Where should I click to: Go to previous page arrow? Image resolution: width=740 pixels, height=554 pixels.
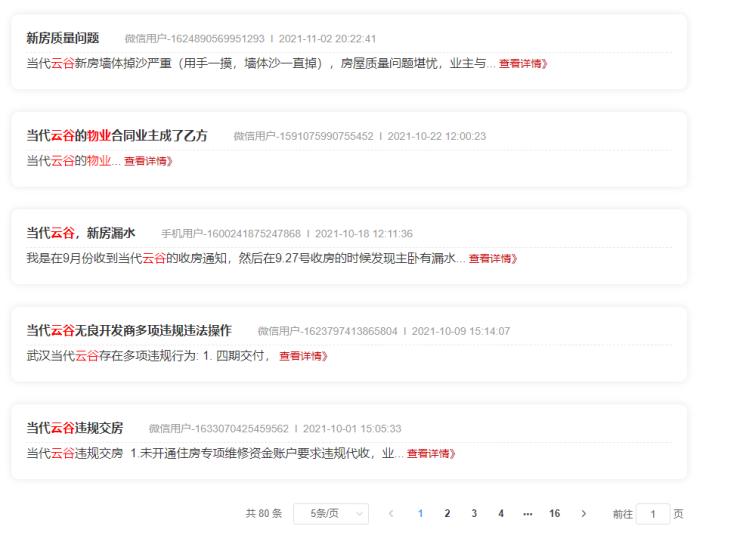point(391,513)
